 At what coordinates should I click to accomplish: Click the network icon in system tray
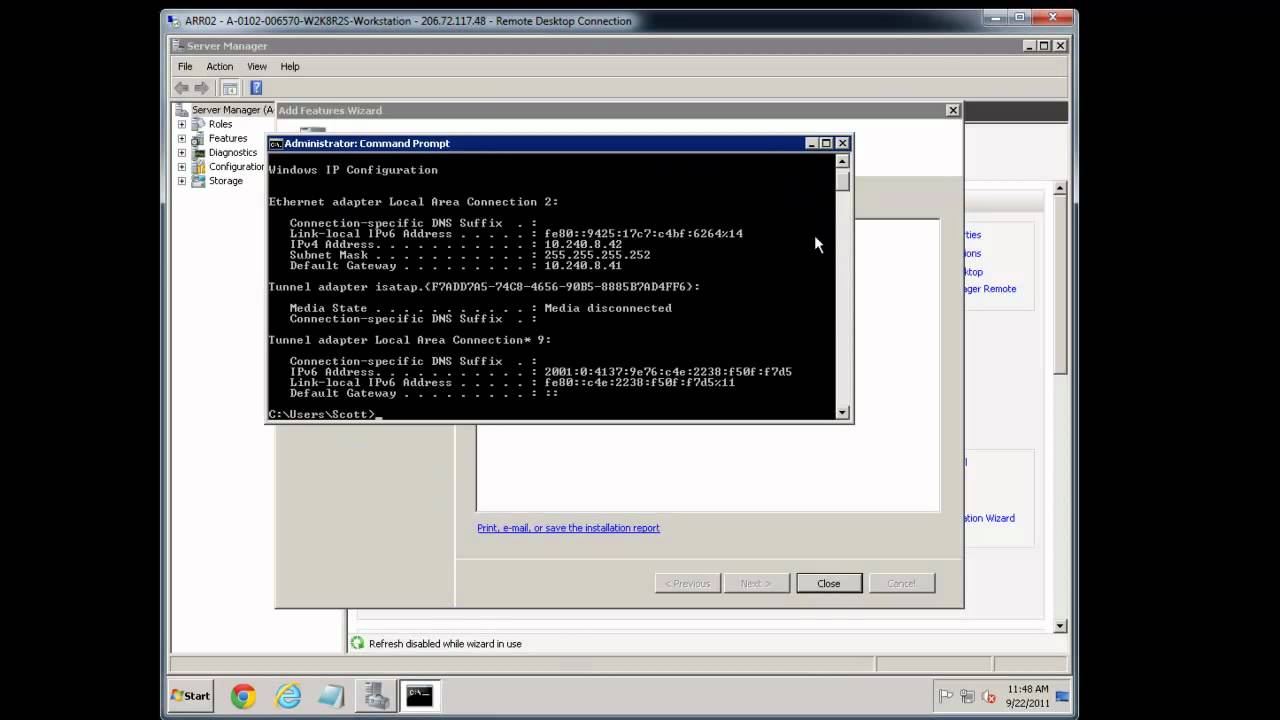(967, 696)
